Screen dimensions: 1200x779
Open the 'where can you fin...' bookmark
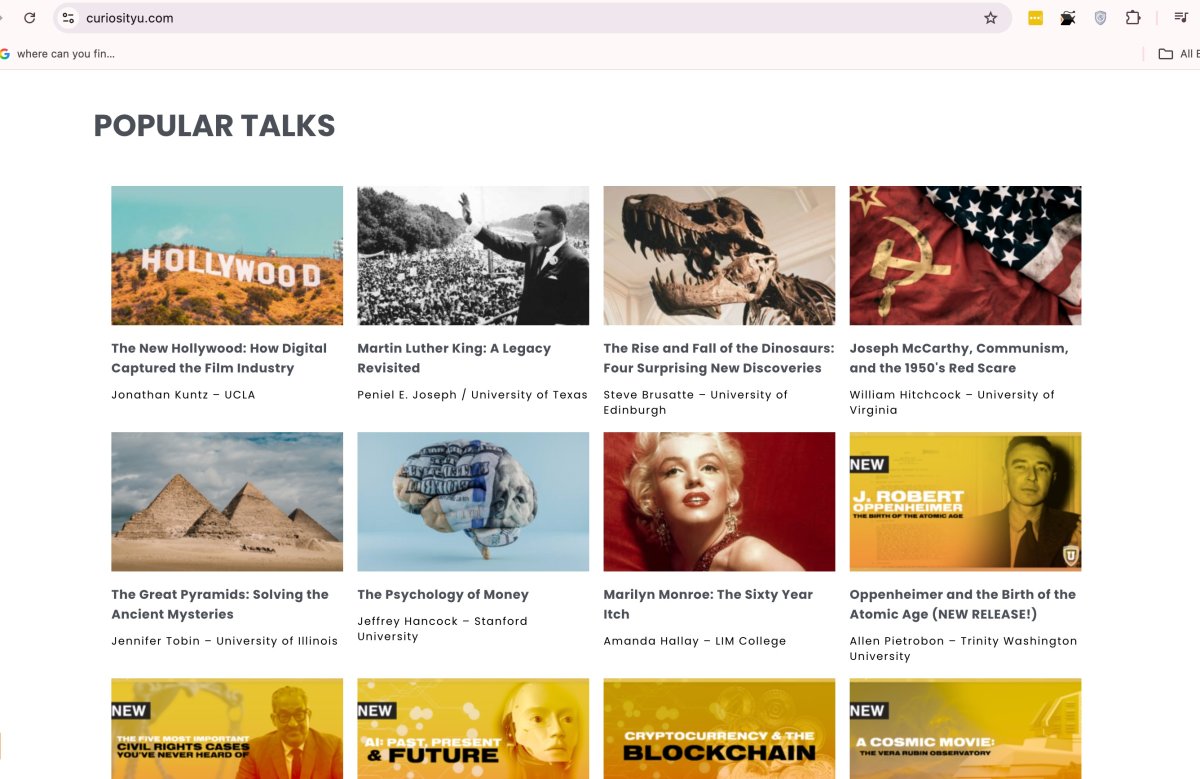60,54
